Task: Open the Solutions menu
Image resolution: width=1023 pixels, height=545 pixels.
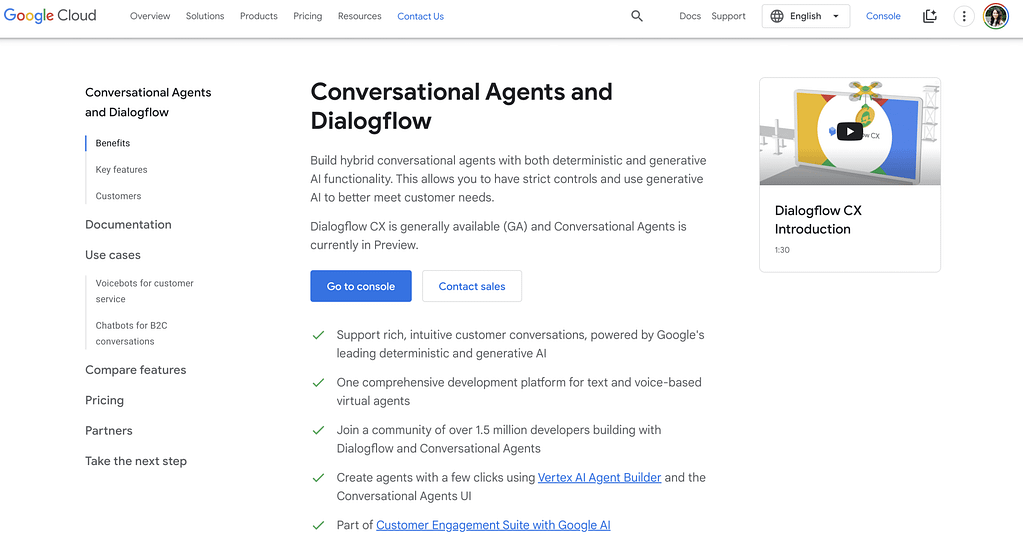Action: (x=205, y=16)
